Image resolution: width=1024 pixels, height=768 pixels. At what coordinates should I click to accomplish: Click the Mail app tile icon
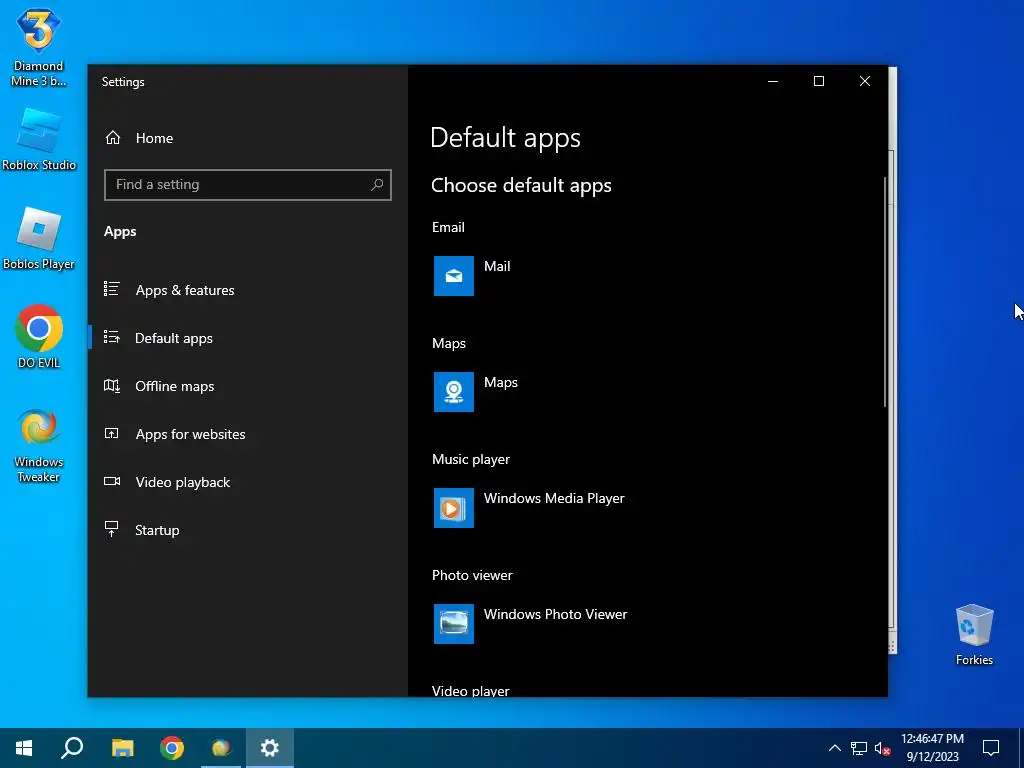coord(454,276)
